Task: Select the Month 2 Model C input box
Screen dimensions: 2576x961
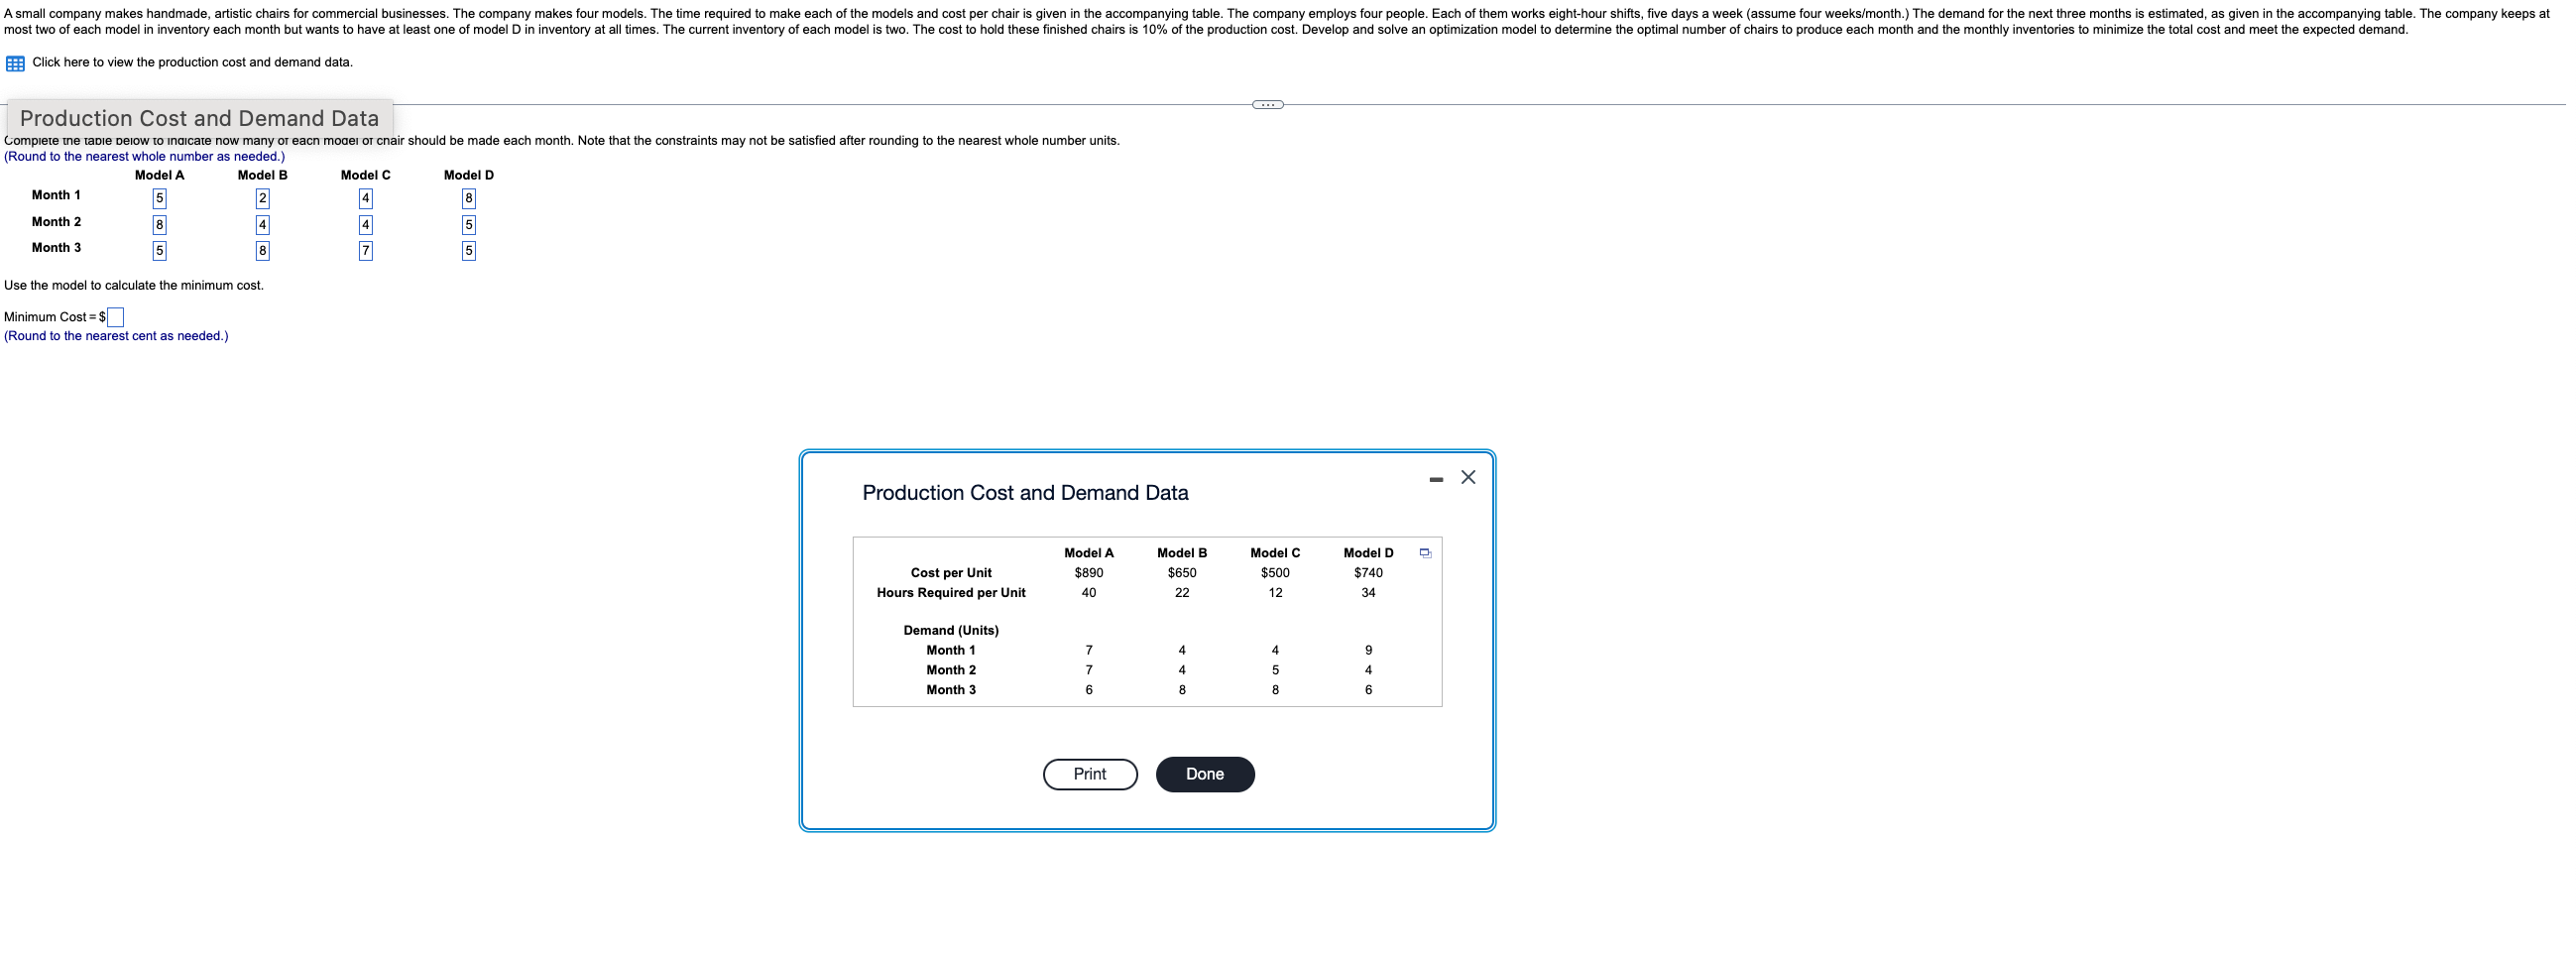Action: coord(365,224)
